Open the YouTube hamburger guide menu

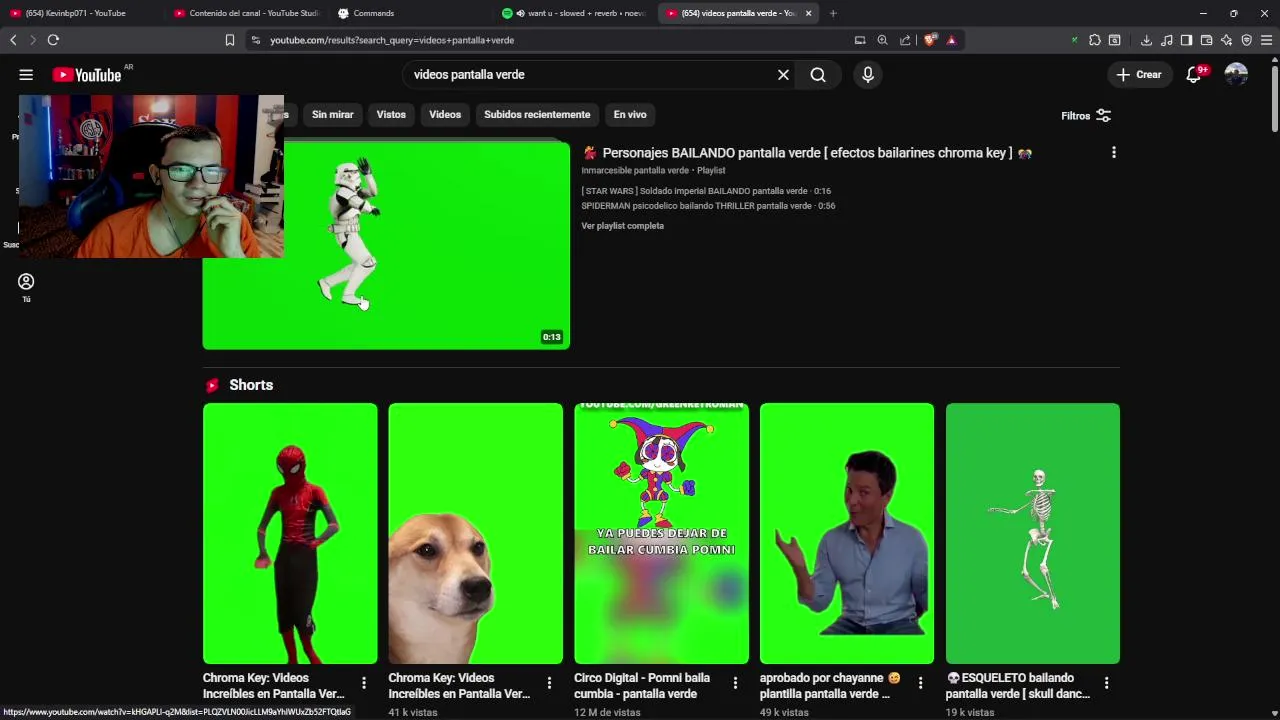[x=26, y=75]
